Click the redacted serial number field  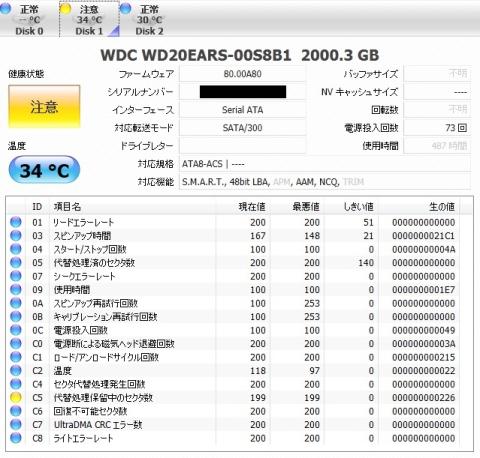[x=242, y=92]
